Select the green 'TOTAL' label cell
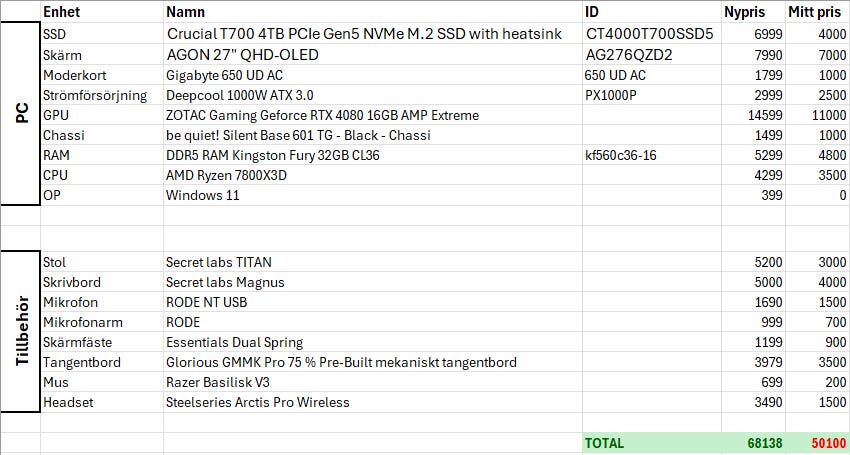Viewport: 850px width, 455px height. [652, 443]
